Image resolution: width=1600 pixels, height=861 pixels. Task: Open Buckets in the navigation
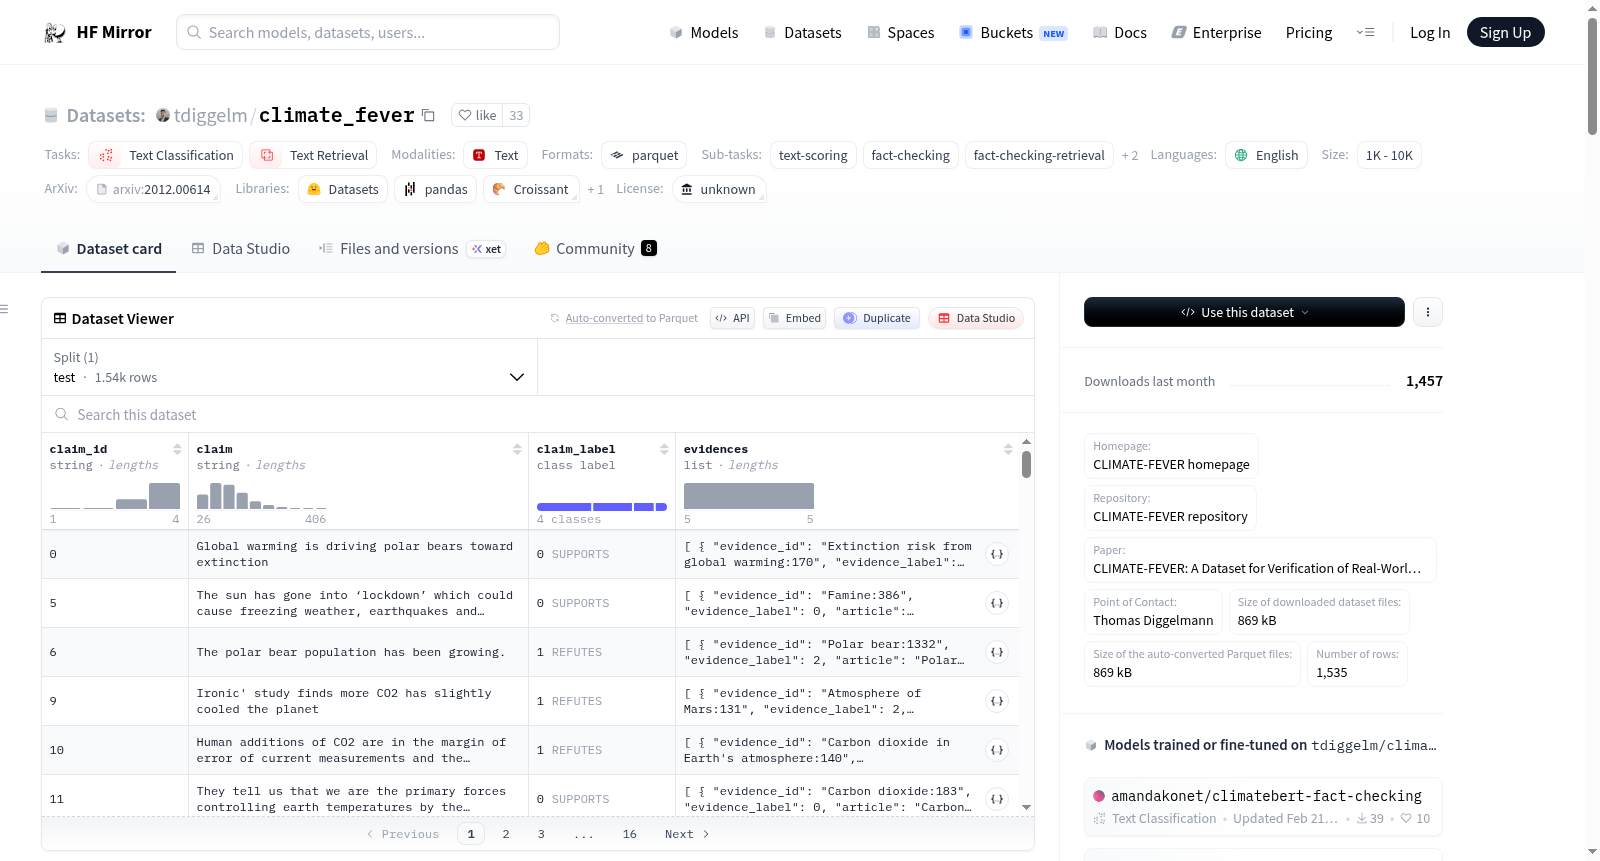click(x=1013, y=33)
